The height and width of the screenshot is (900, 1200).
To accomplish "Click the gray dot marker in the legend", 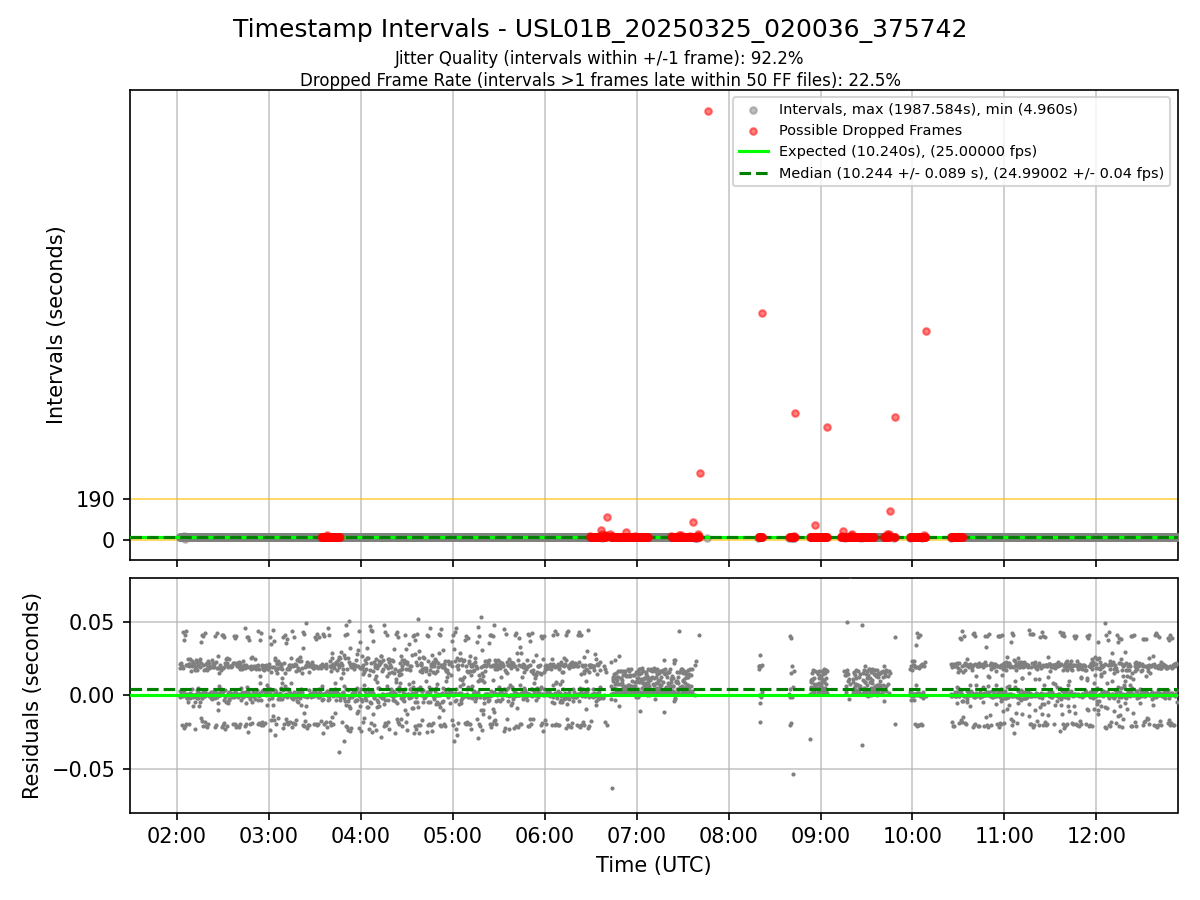I will point(754,110).
